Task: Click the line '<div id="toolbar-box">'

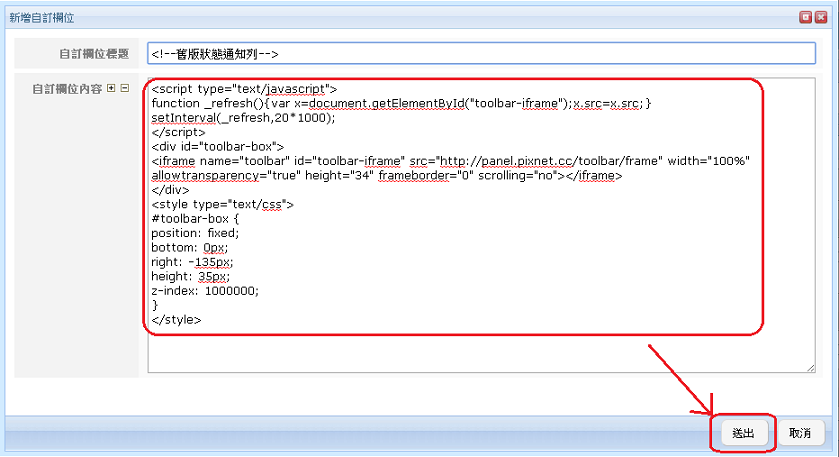Action: pyautogui.click(x=218, y=147)
